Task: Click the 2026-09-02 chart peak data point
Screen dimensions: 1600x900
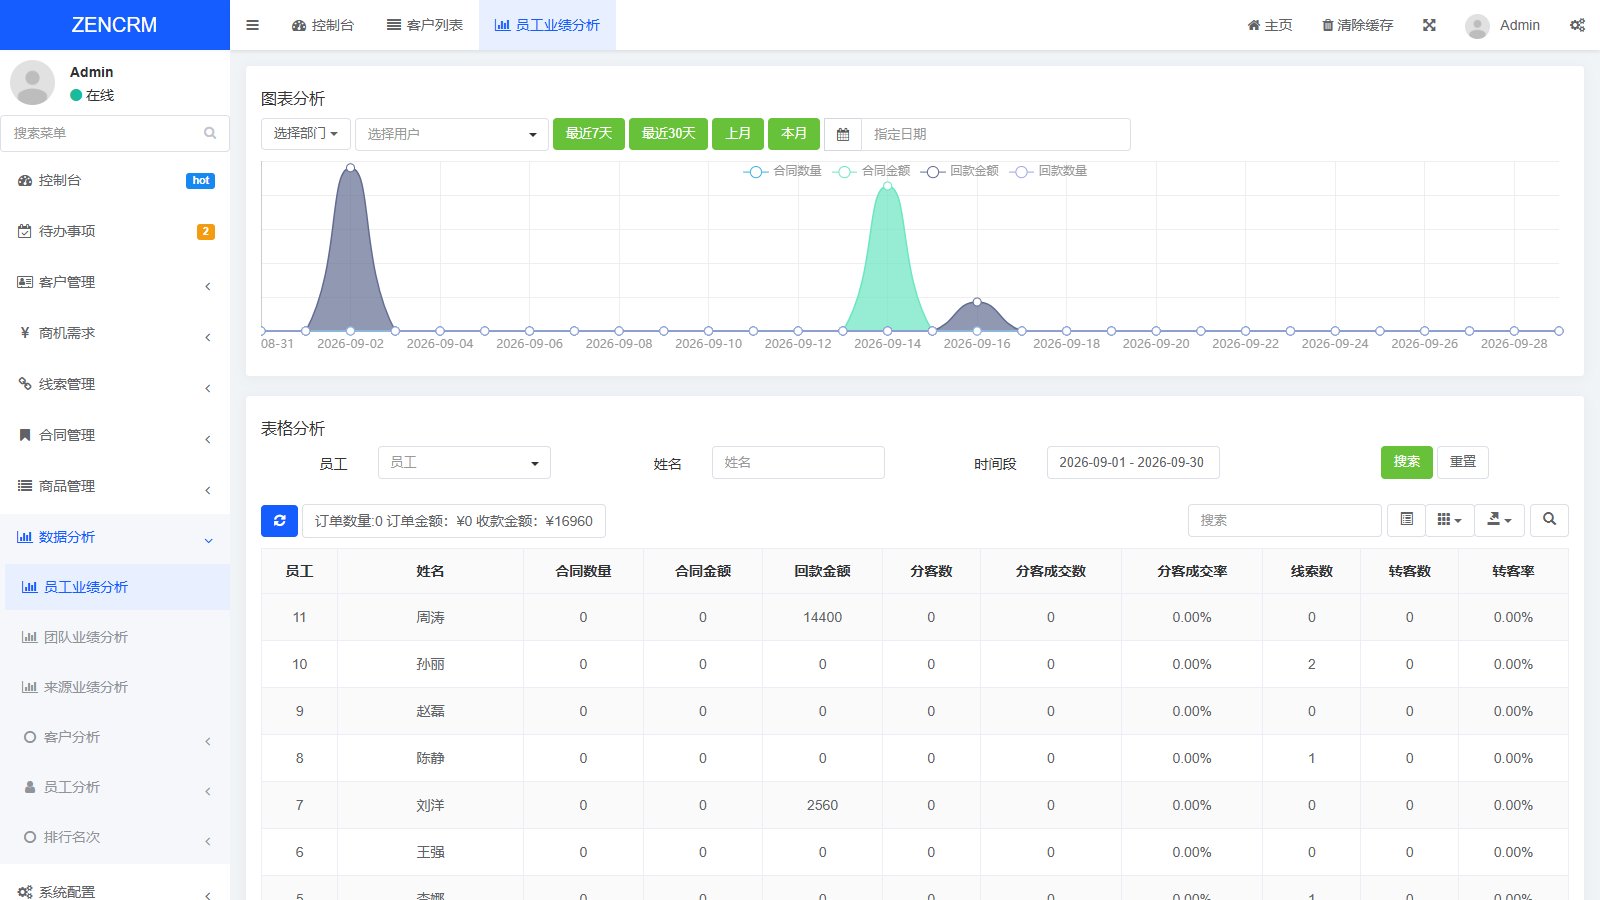Action: pos(350,167)
